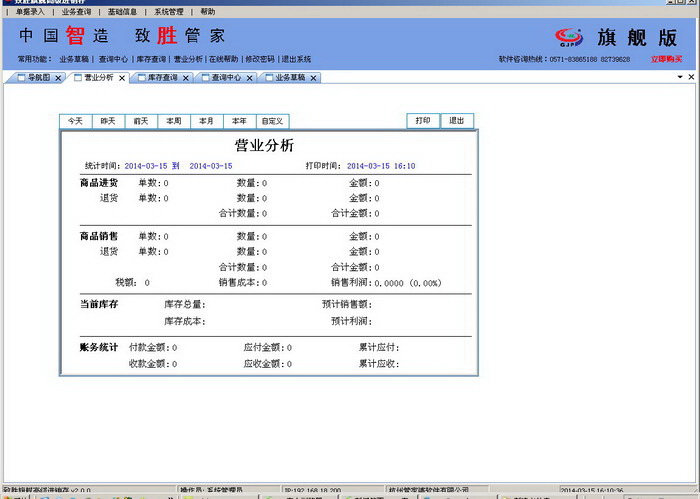Switch to the 导航图 tab
The image size is (700, 499).
(x=39, y=78)
